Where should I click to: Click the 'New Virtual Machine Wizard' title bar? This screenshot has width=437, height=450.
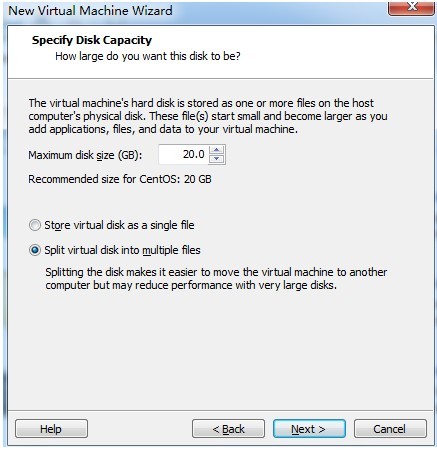point(90,11)
